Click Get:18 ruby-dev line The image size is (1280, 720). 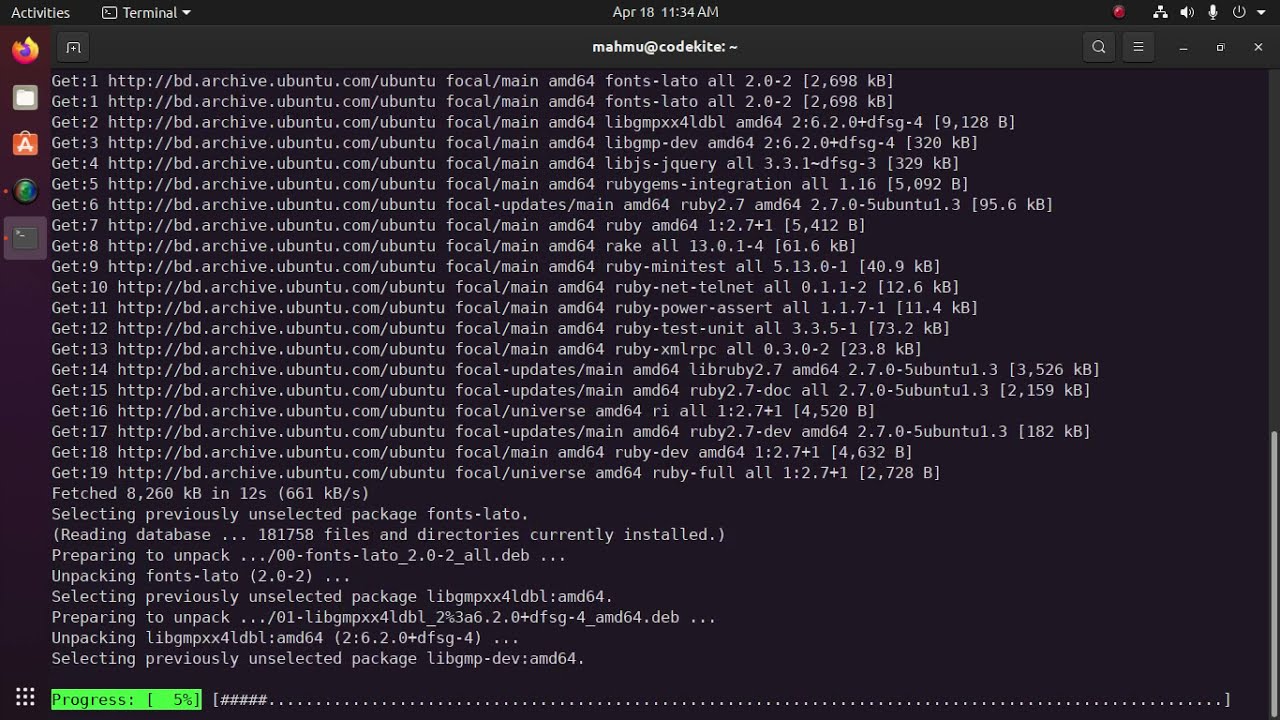point(482,452)
